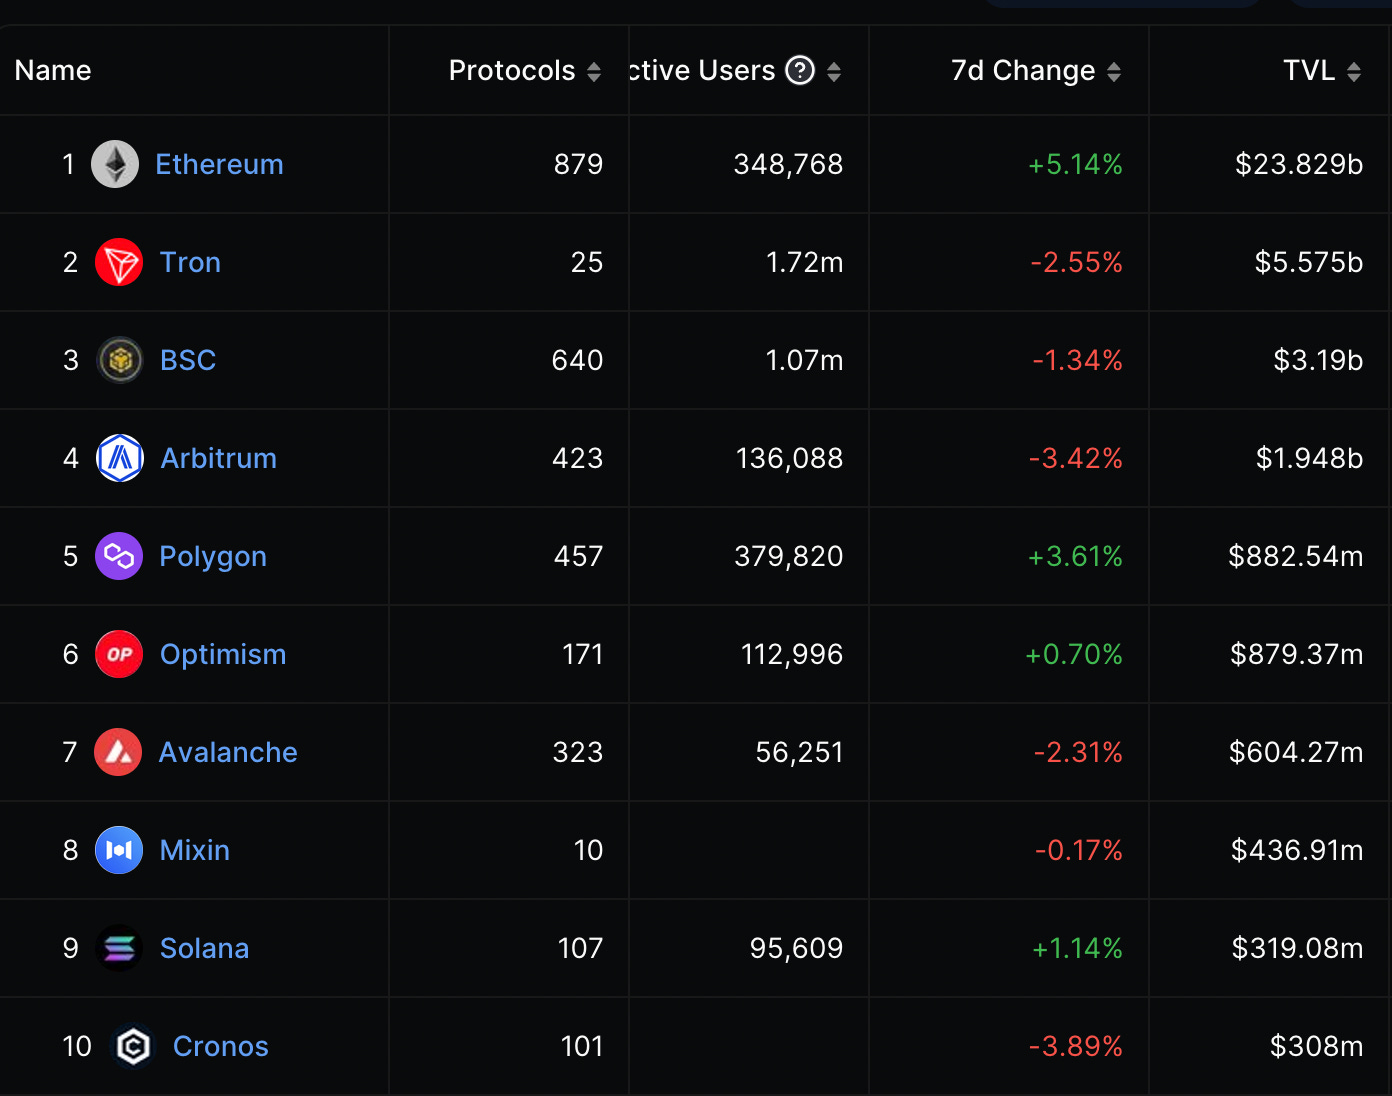The width and height of the screenshot is (1392, 1096).
Task: Open the Arbitrum chain link
Action: [x=218, y=458]
